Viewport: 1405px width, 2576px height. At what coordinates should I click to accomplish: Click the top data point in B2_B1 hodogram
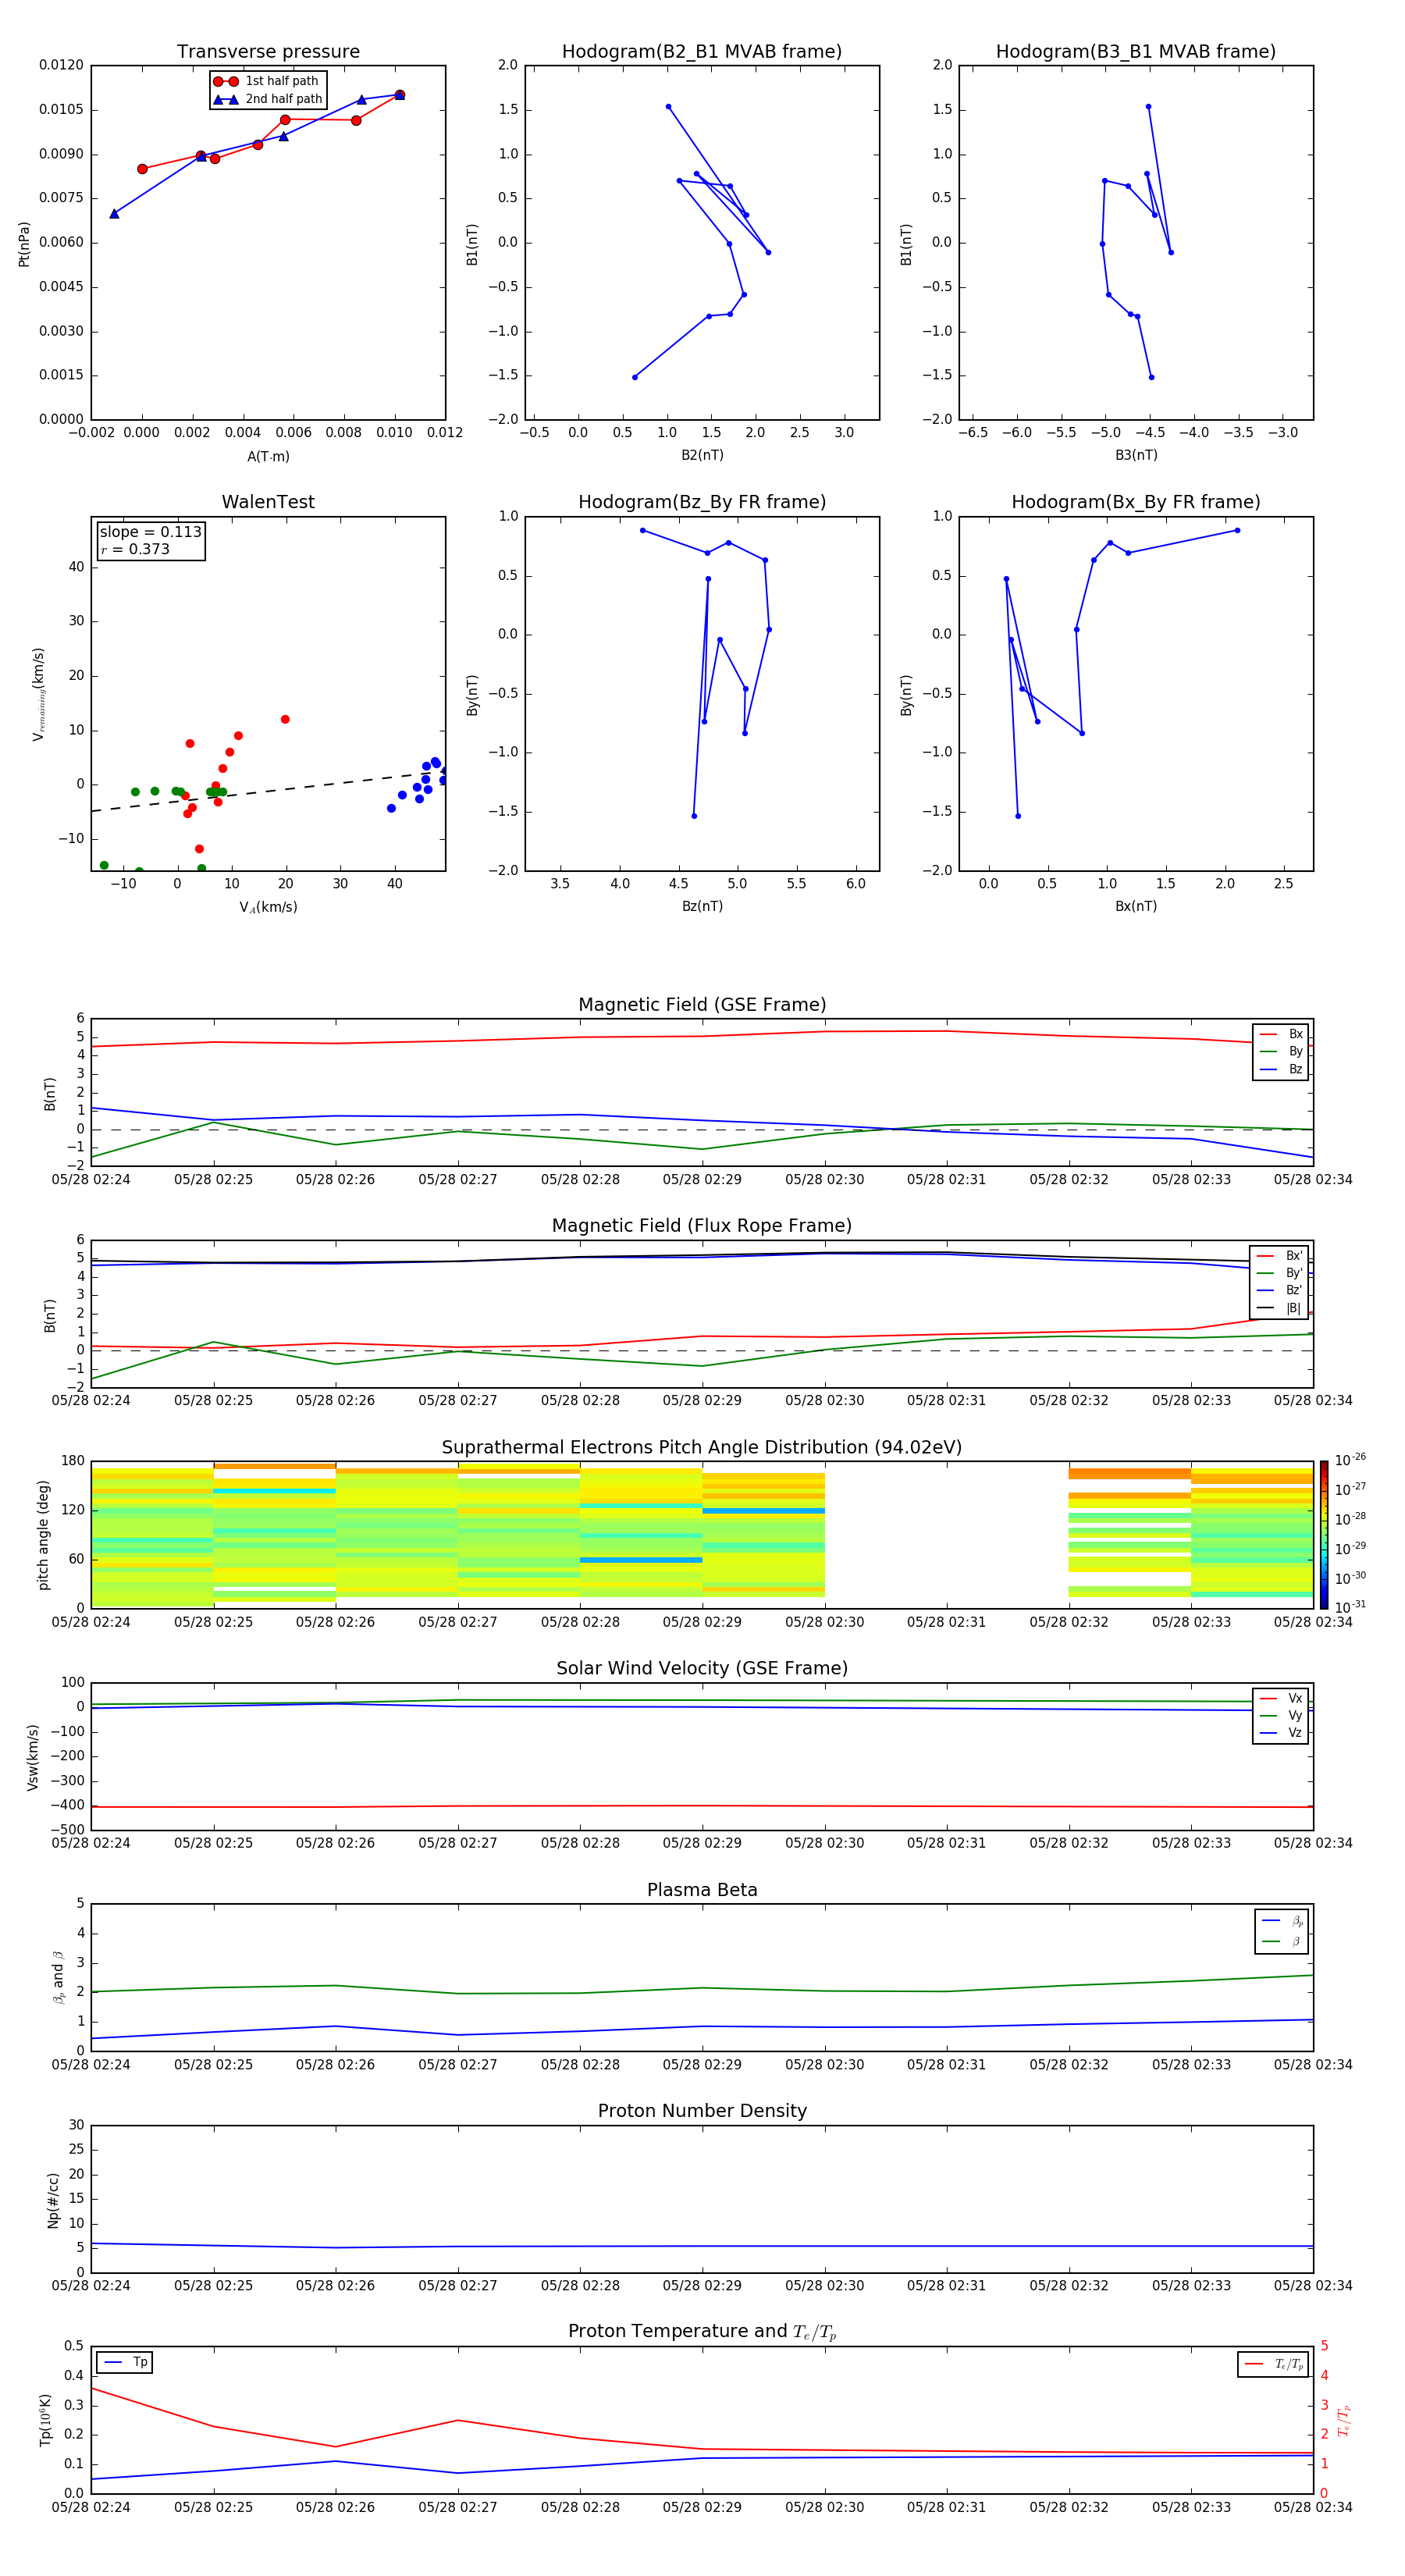pyautogui.click(x=668, y=107)
